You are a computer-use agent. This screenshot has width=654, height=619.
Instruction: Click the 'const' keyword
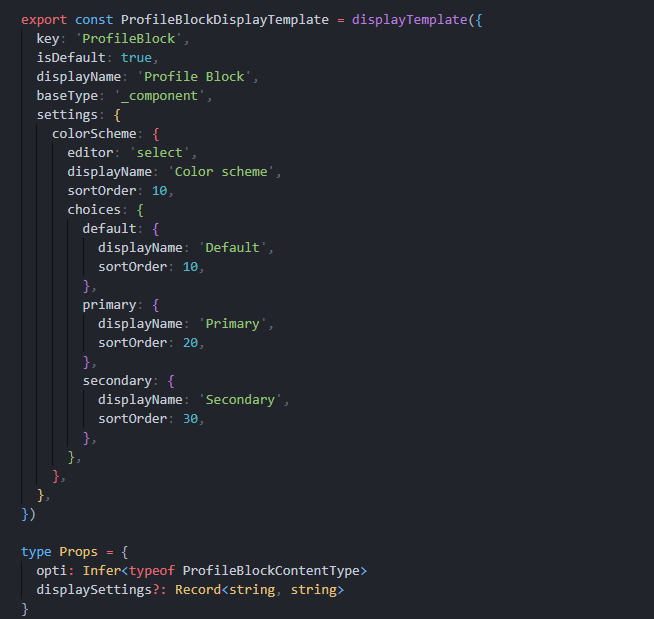[x=94, y=20]
